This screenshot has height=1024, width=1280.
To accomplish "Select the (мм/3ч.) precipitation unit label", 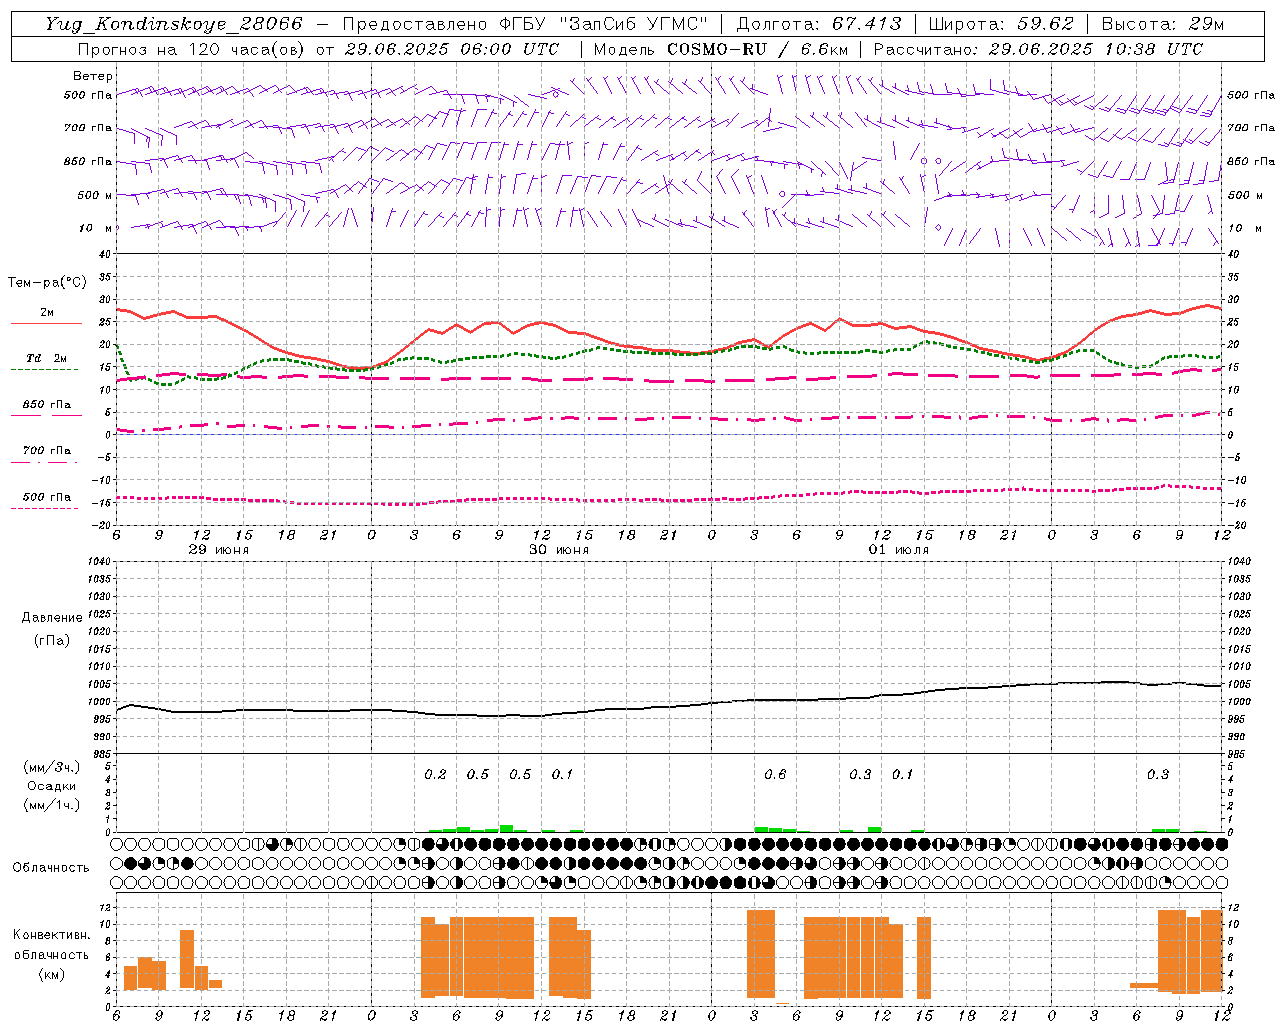I will [51, 768].
